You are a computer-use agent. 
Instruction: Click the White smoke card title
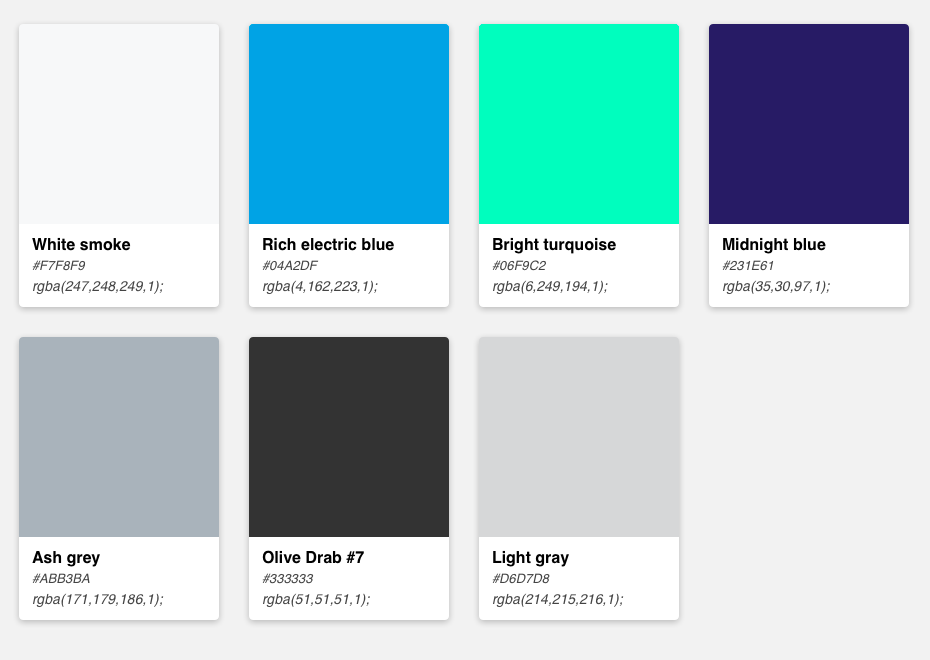(x=81, y=244)
